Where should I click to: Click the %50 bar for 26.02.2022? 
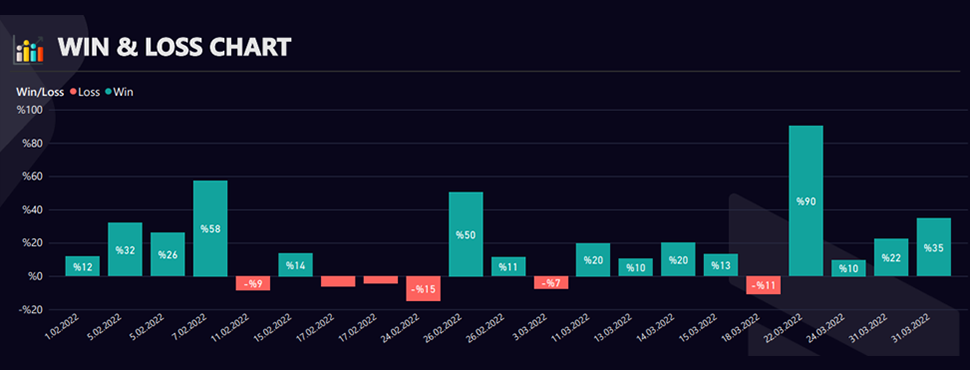[x=466, y=234]
